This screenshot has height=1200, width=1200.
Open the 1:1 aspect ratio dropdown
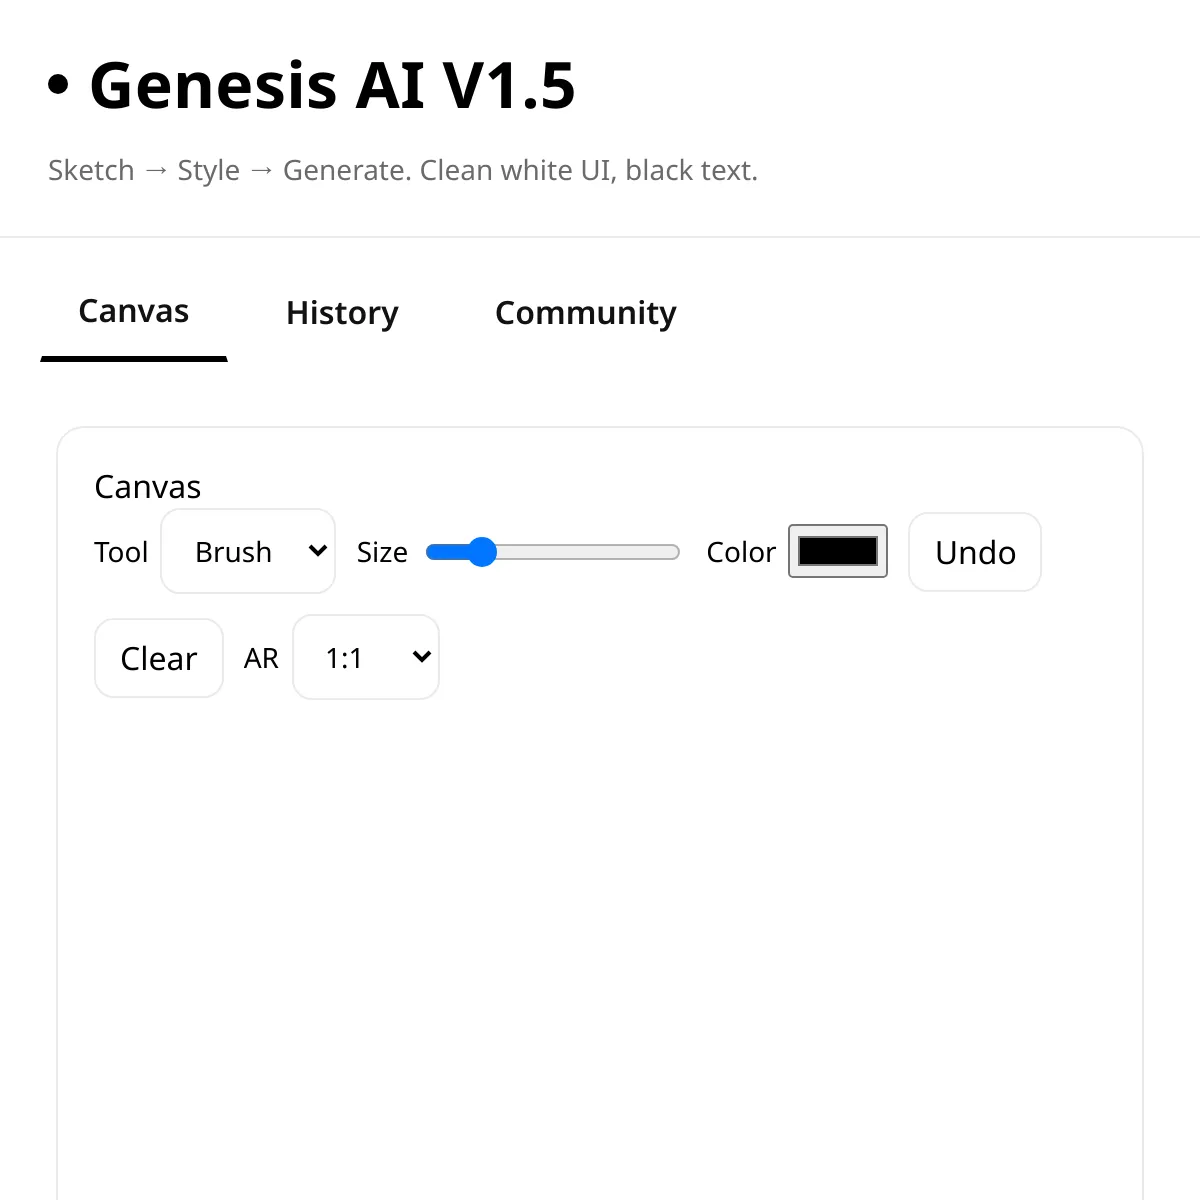366,657
